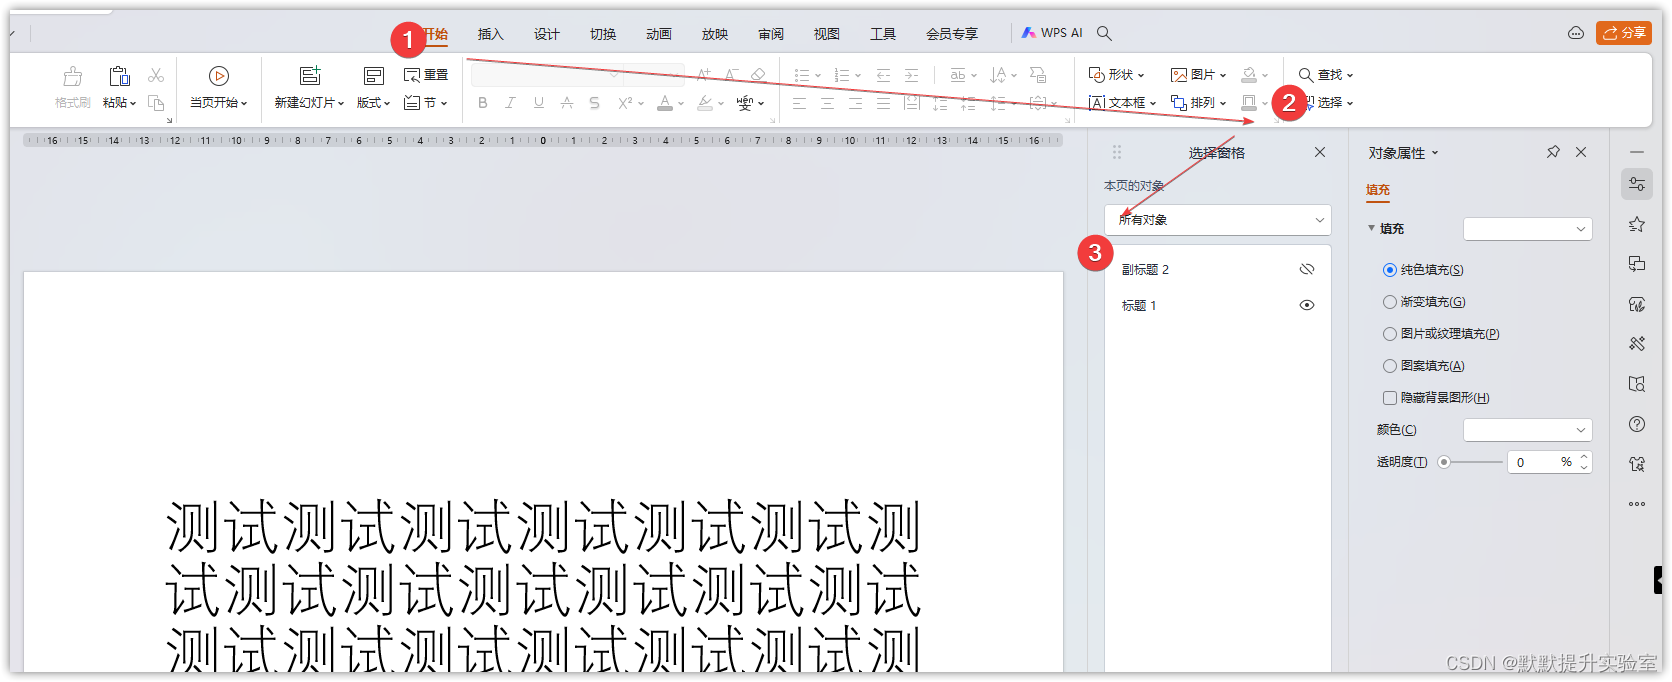
Task: Open the Shapes (形状) dropdown
Action: pos(1116,75)
